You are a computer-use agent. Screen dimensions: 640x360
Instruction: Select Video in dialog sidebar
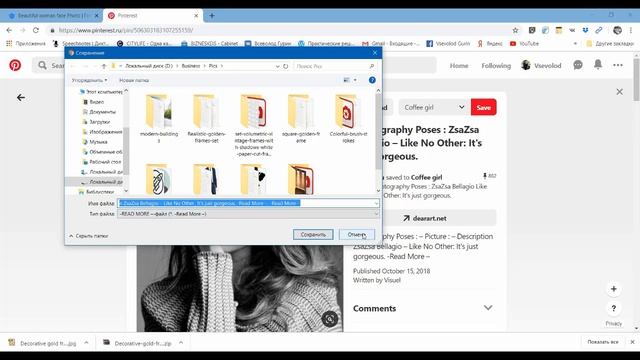point(96,102)
